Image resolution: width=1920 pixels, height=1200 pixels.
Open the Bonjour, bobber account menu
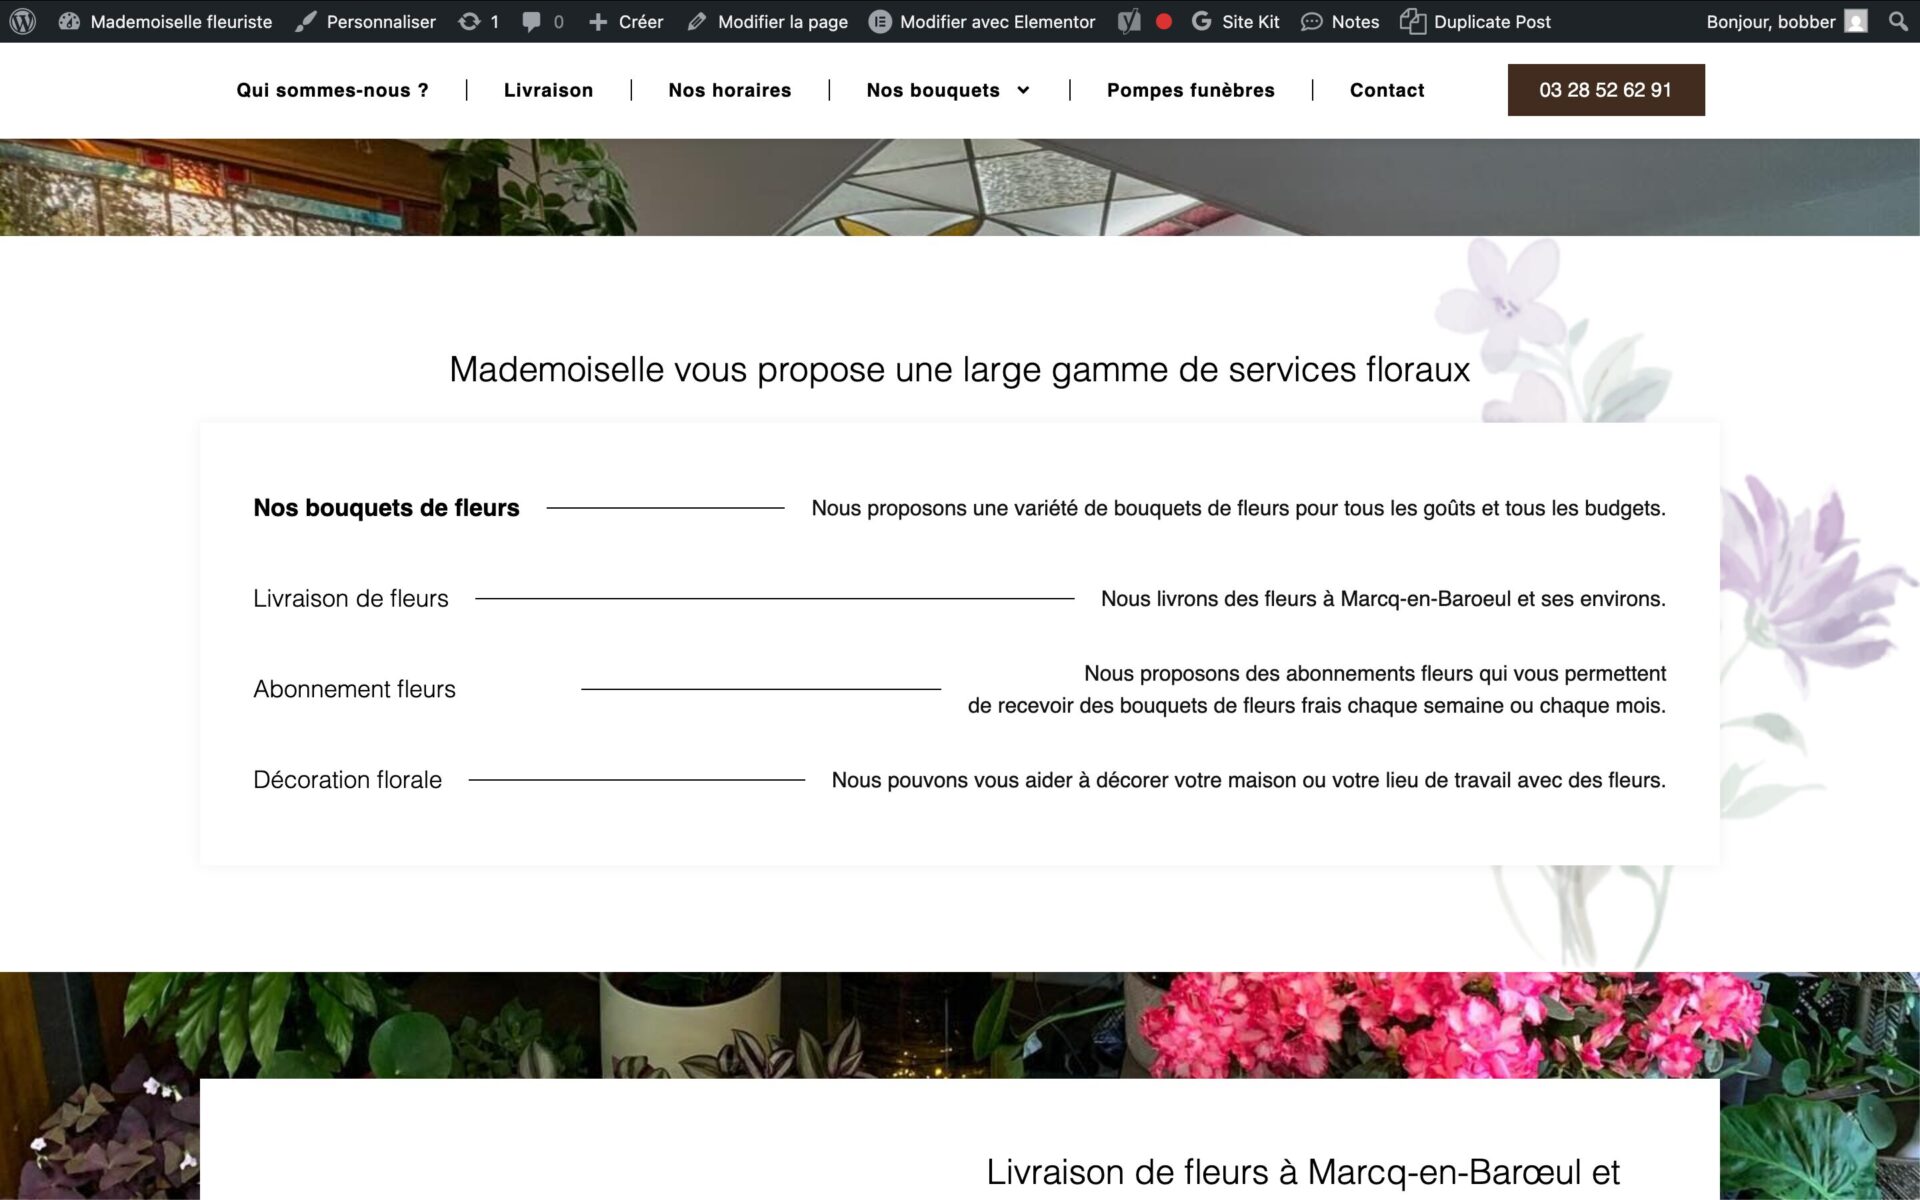1786,21
